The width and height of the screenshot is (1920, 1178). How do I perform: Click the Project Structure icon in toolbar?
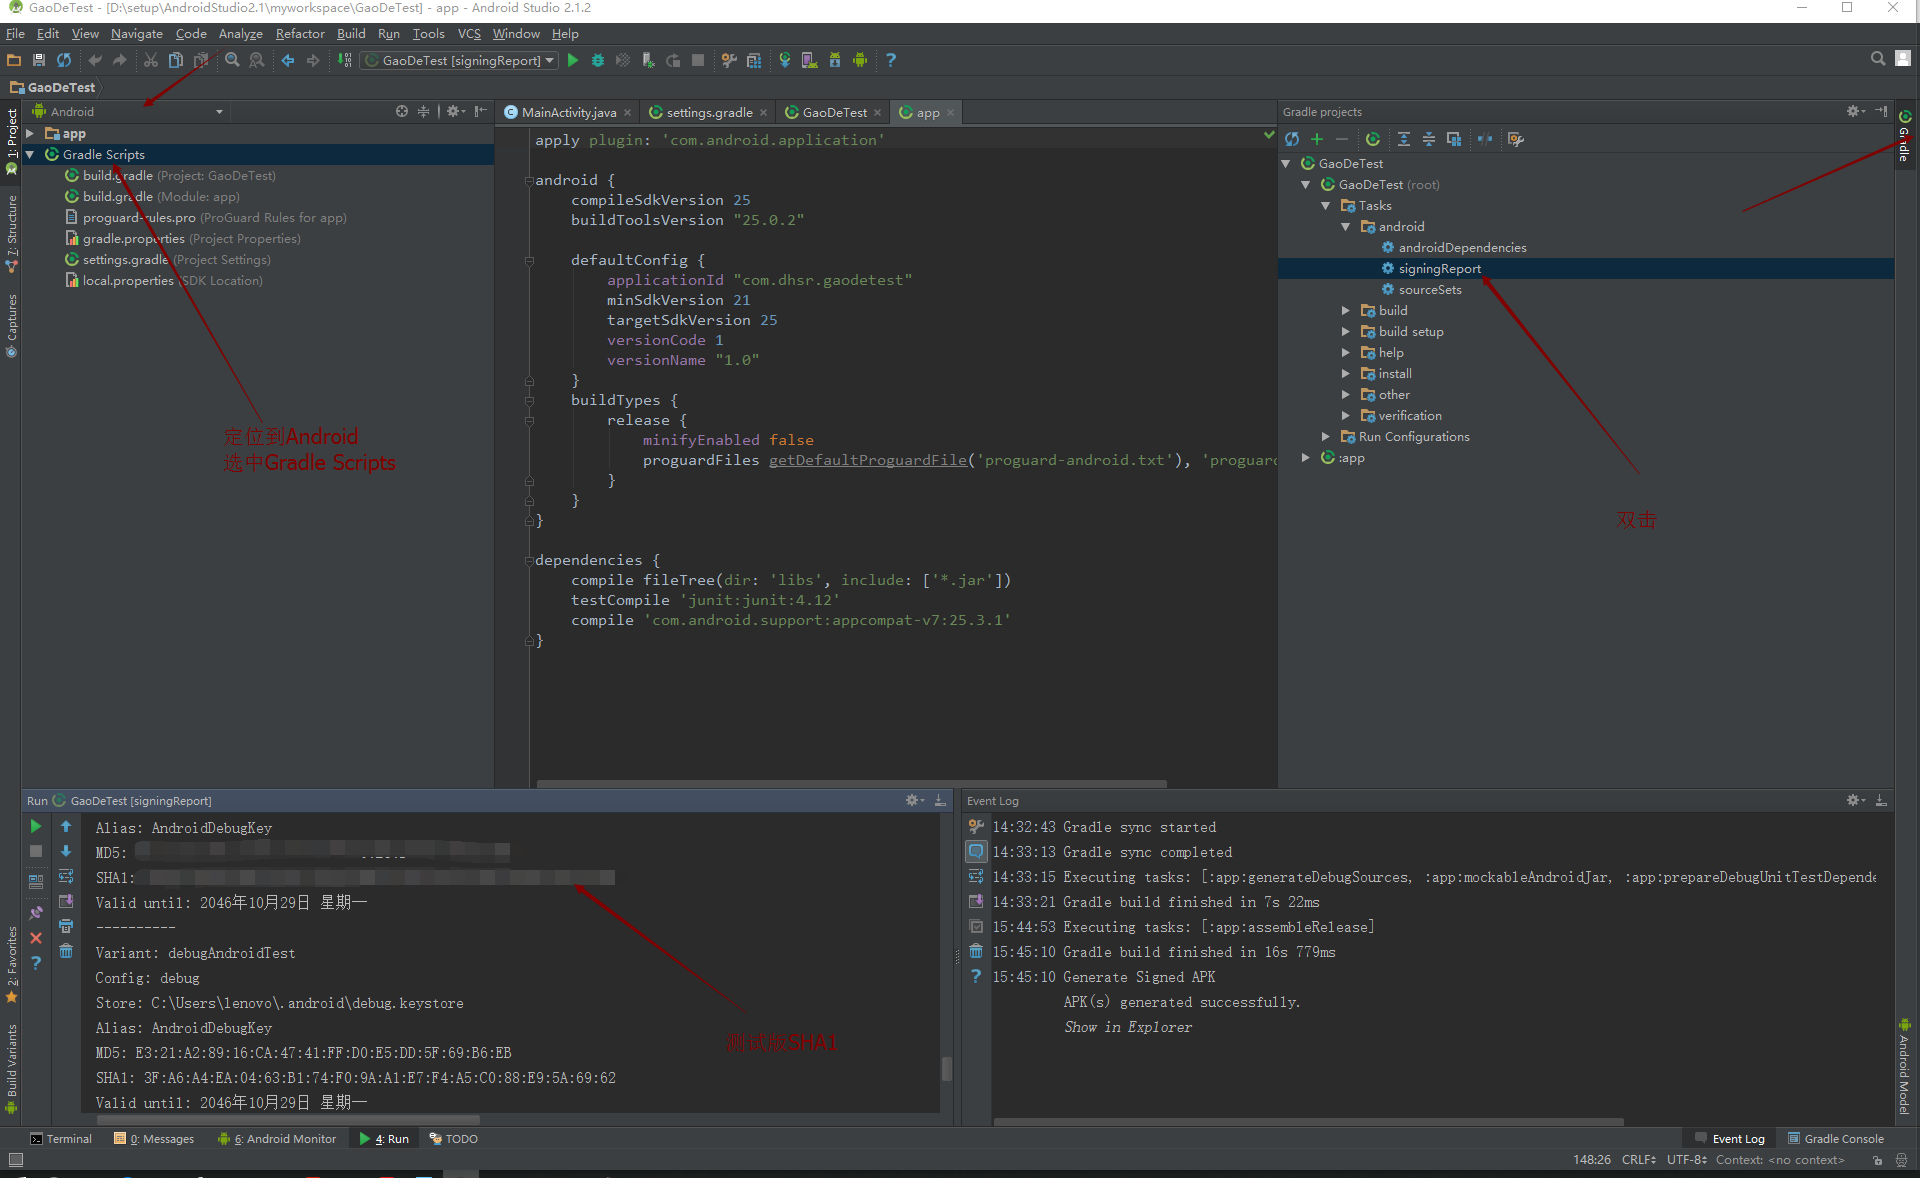(754, 60)
